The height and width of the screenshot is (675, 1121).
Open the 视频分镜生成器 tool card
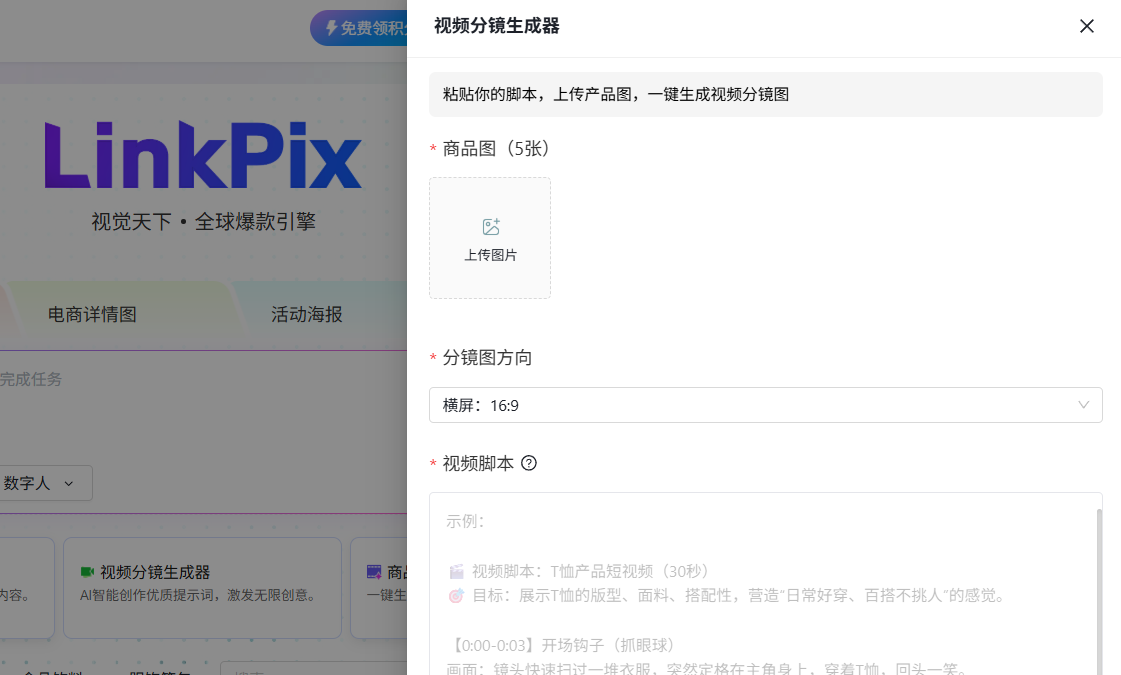(202, 586)
